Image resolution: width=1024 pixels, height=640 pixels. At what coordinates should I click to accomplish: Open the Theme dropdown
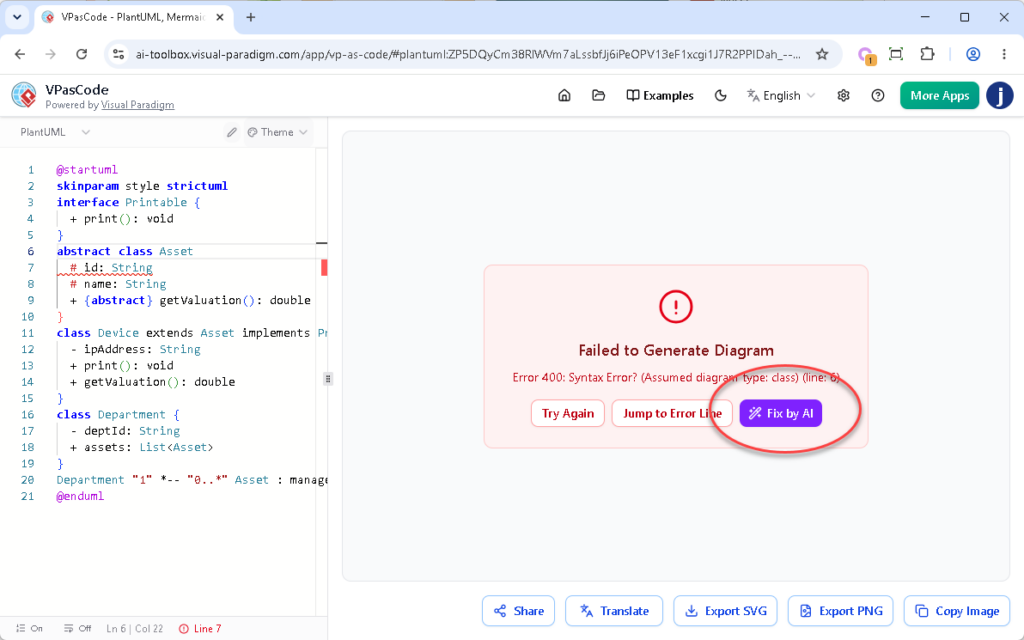click(278, 132)
